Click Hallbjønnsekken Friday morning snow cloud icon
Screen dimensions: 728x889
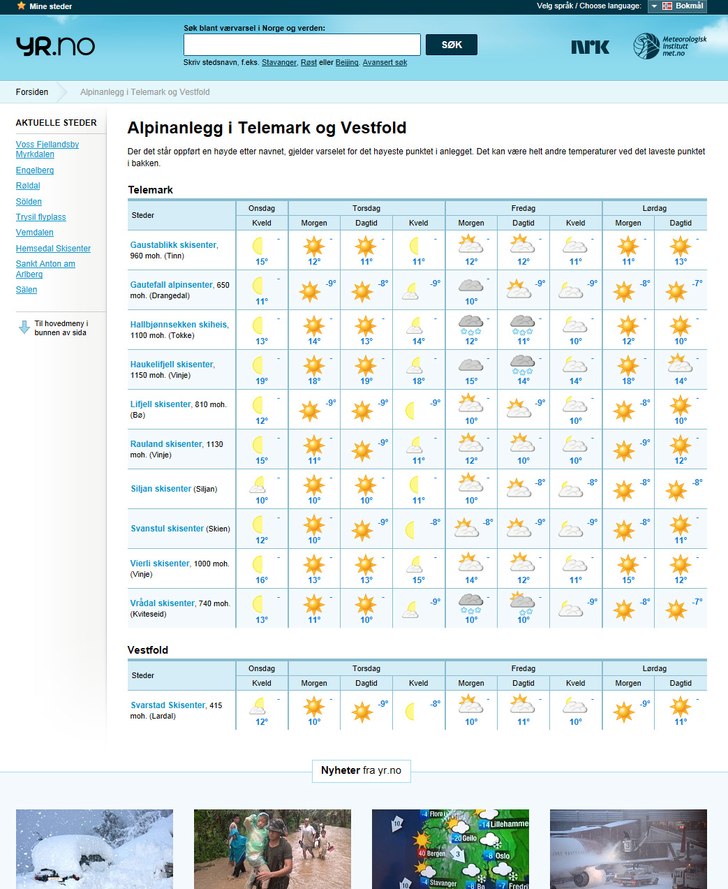(x=470, y=324)
